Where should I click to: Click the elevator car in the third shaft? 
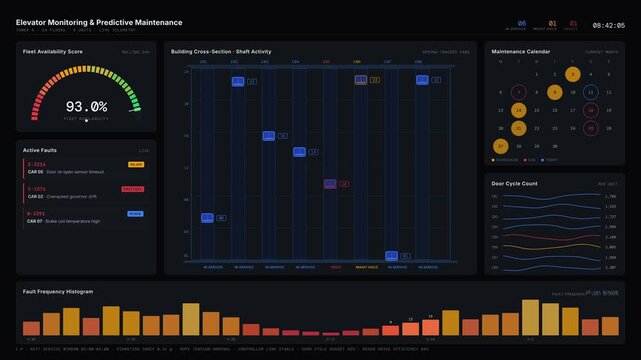269,136
